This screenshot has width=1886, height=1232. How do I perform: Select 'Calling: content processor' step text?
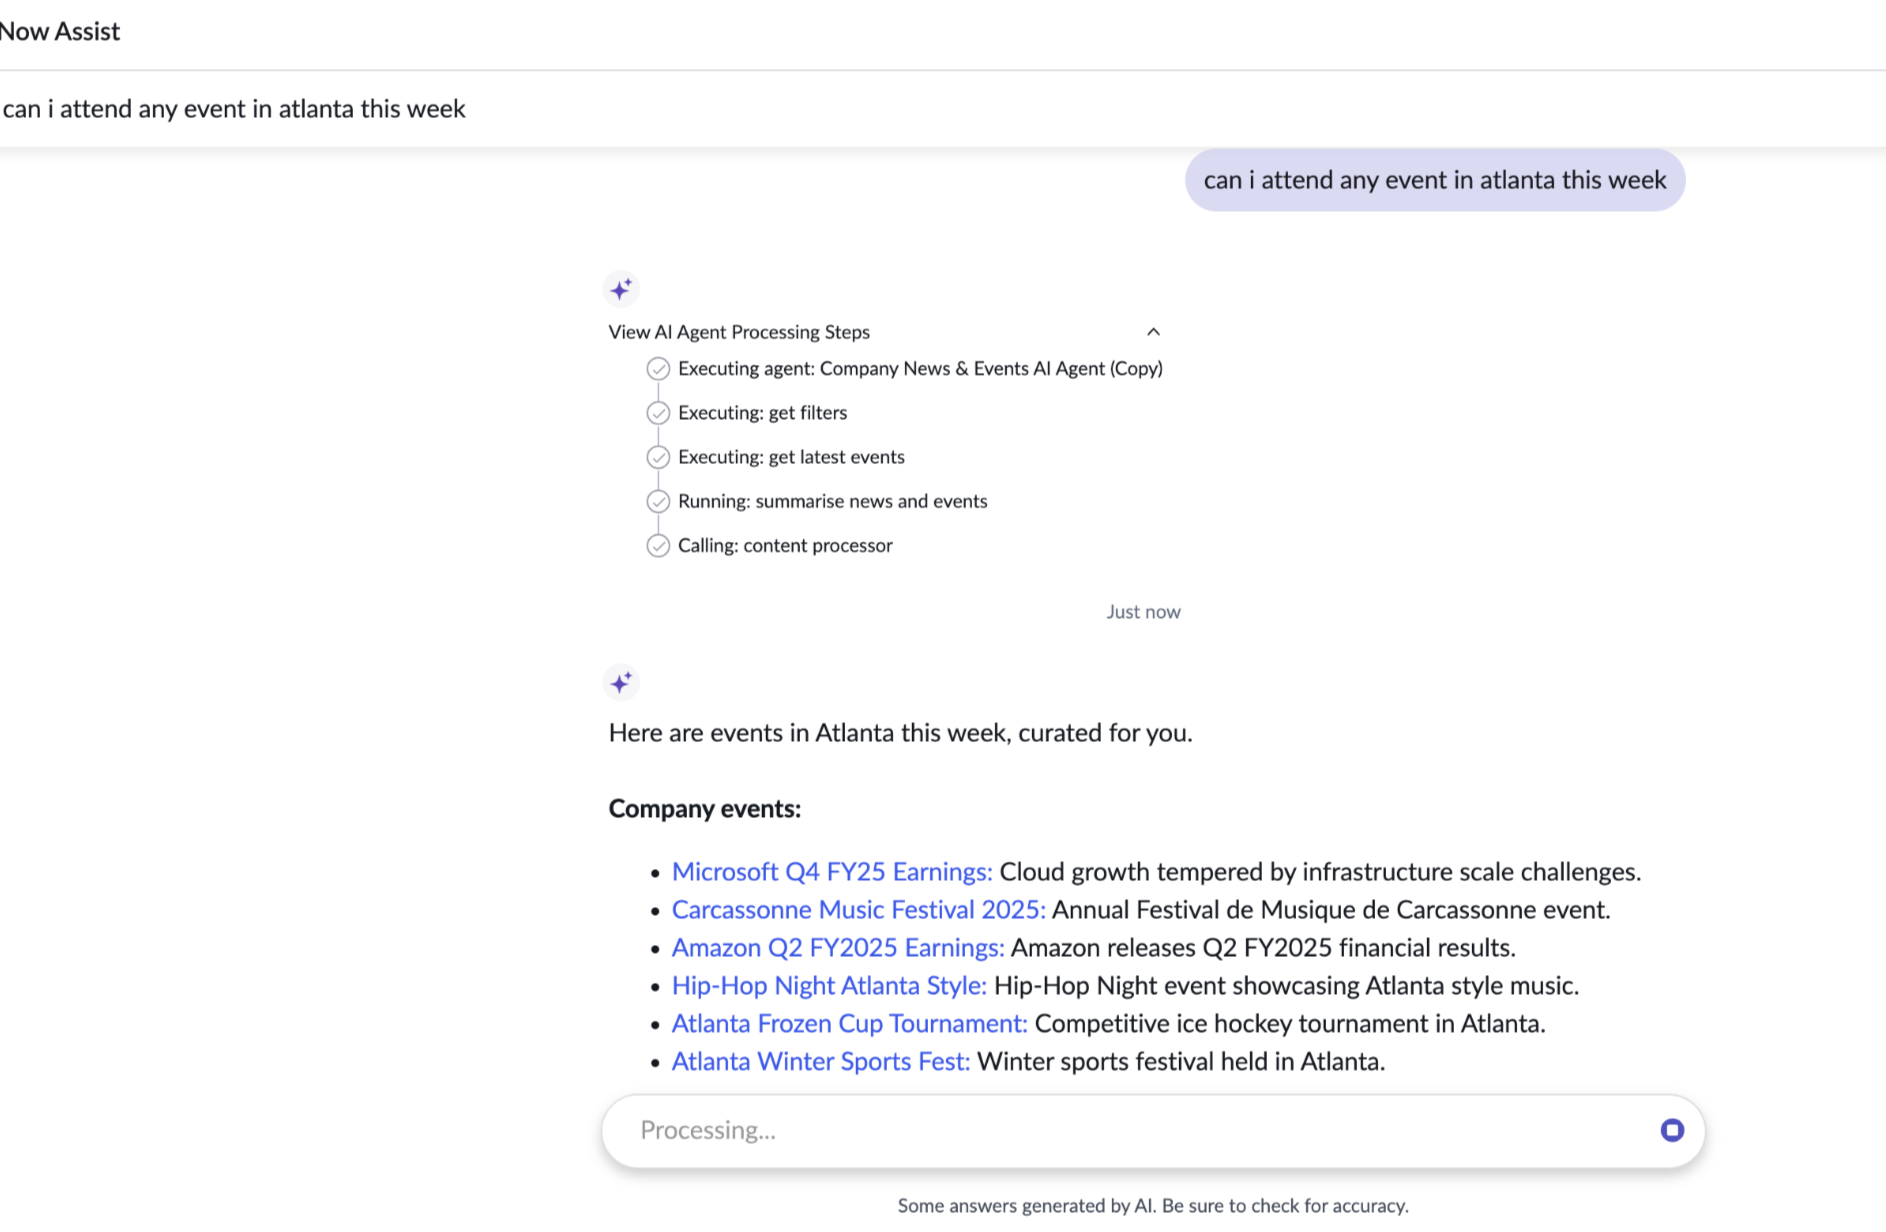(x=785, y=546)
